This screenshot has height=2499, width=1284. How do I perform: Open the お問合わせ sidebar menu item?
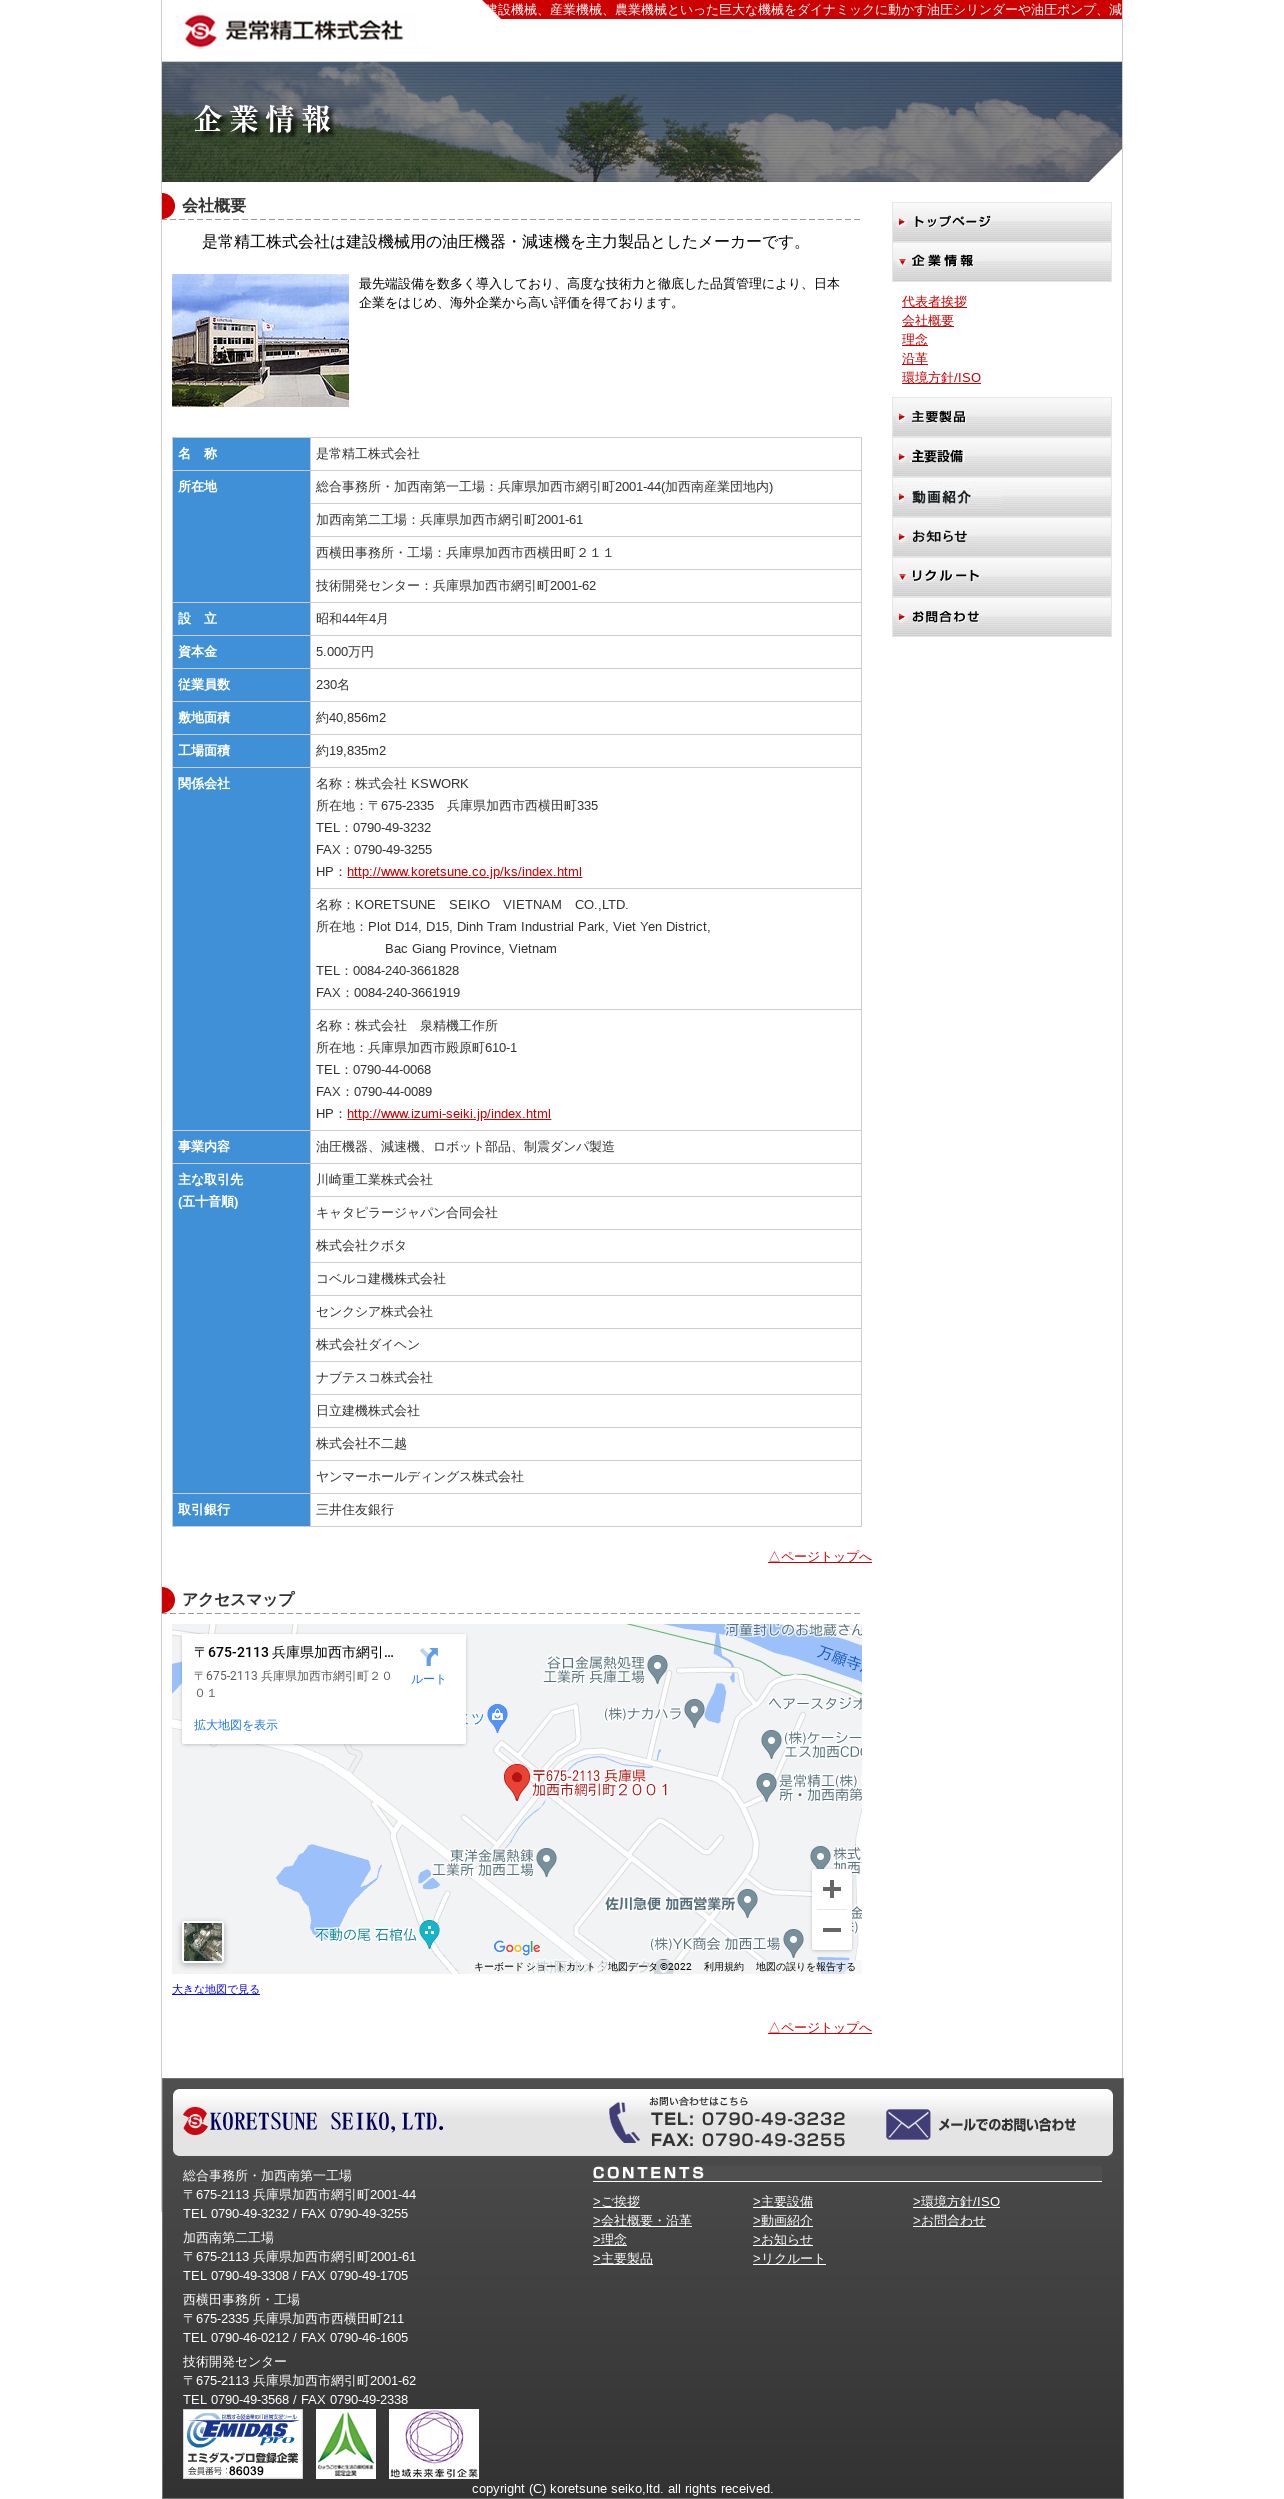tap(1001, 617)
